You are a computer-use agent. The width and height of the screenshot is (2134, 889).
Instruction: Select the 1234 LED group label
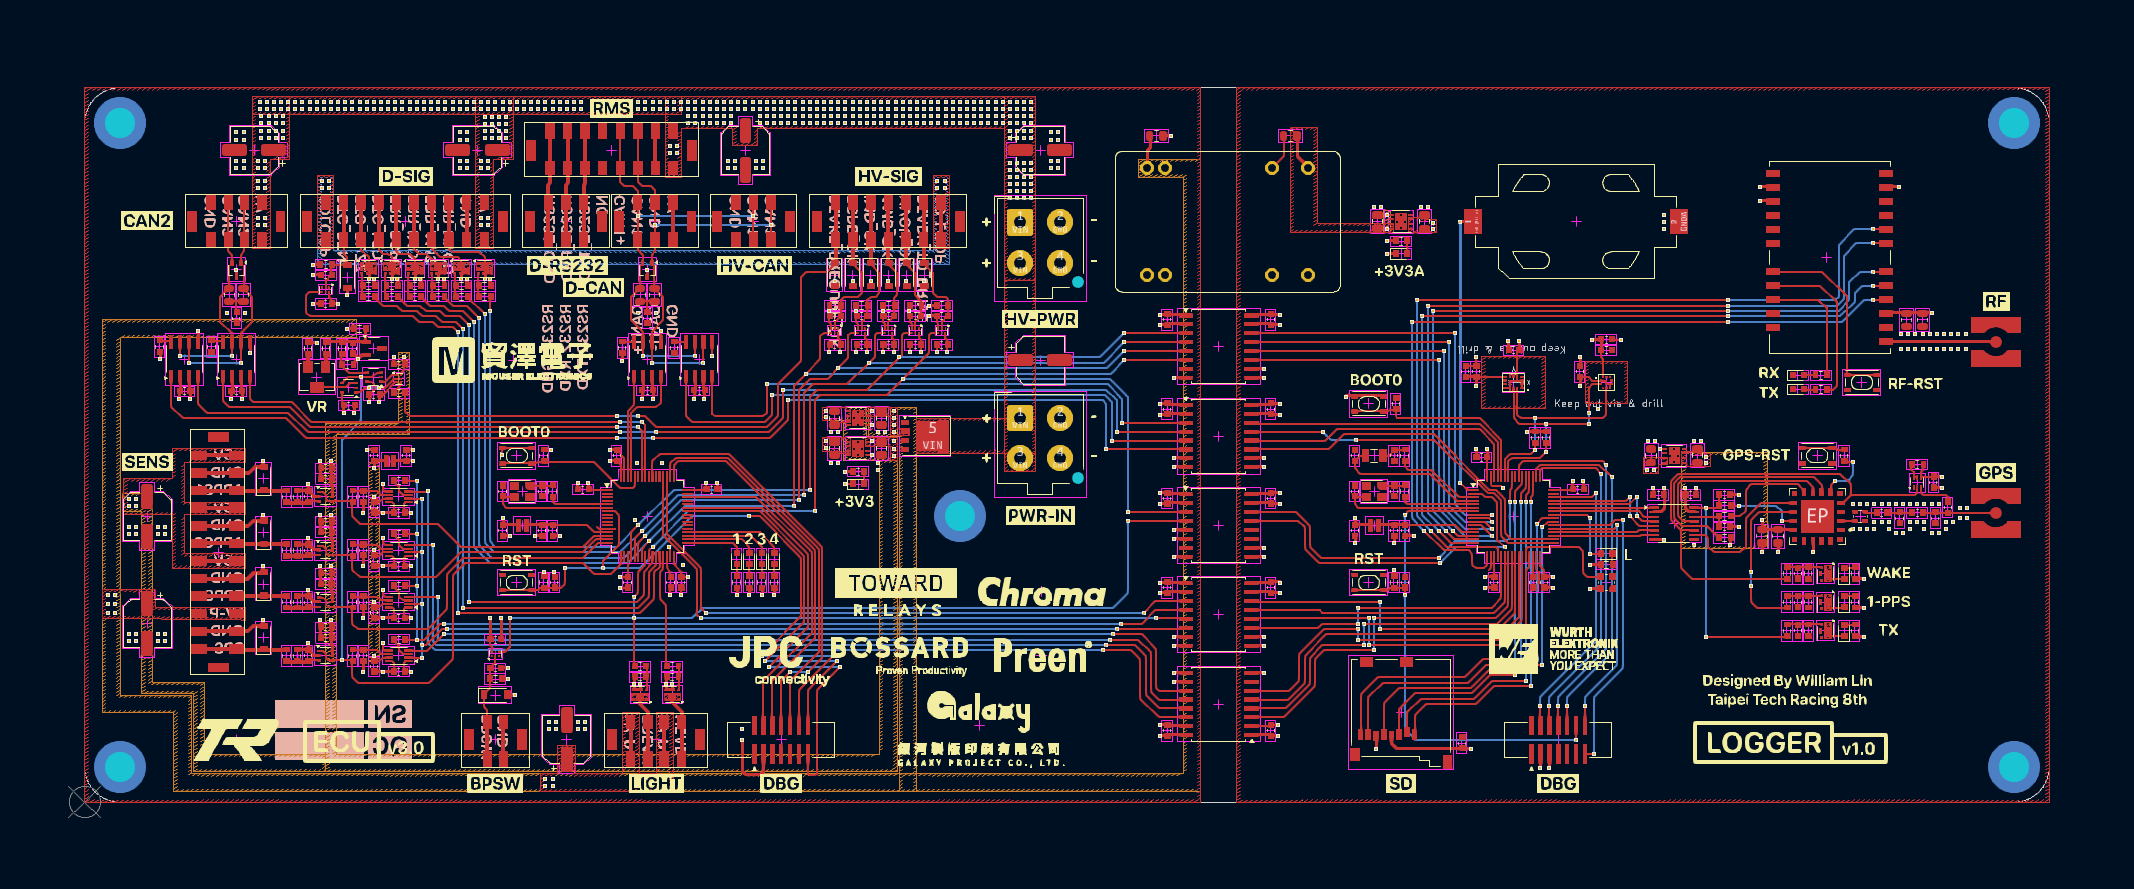click(756, 539)
